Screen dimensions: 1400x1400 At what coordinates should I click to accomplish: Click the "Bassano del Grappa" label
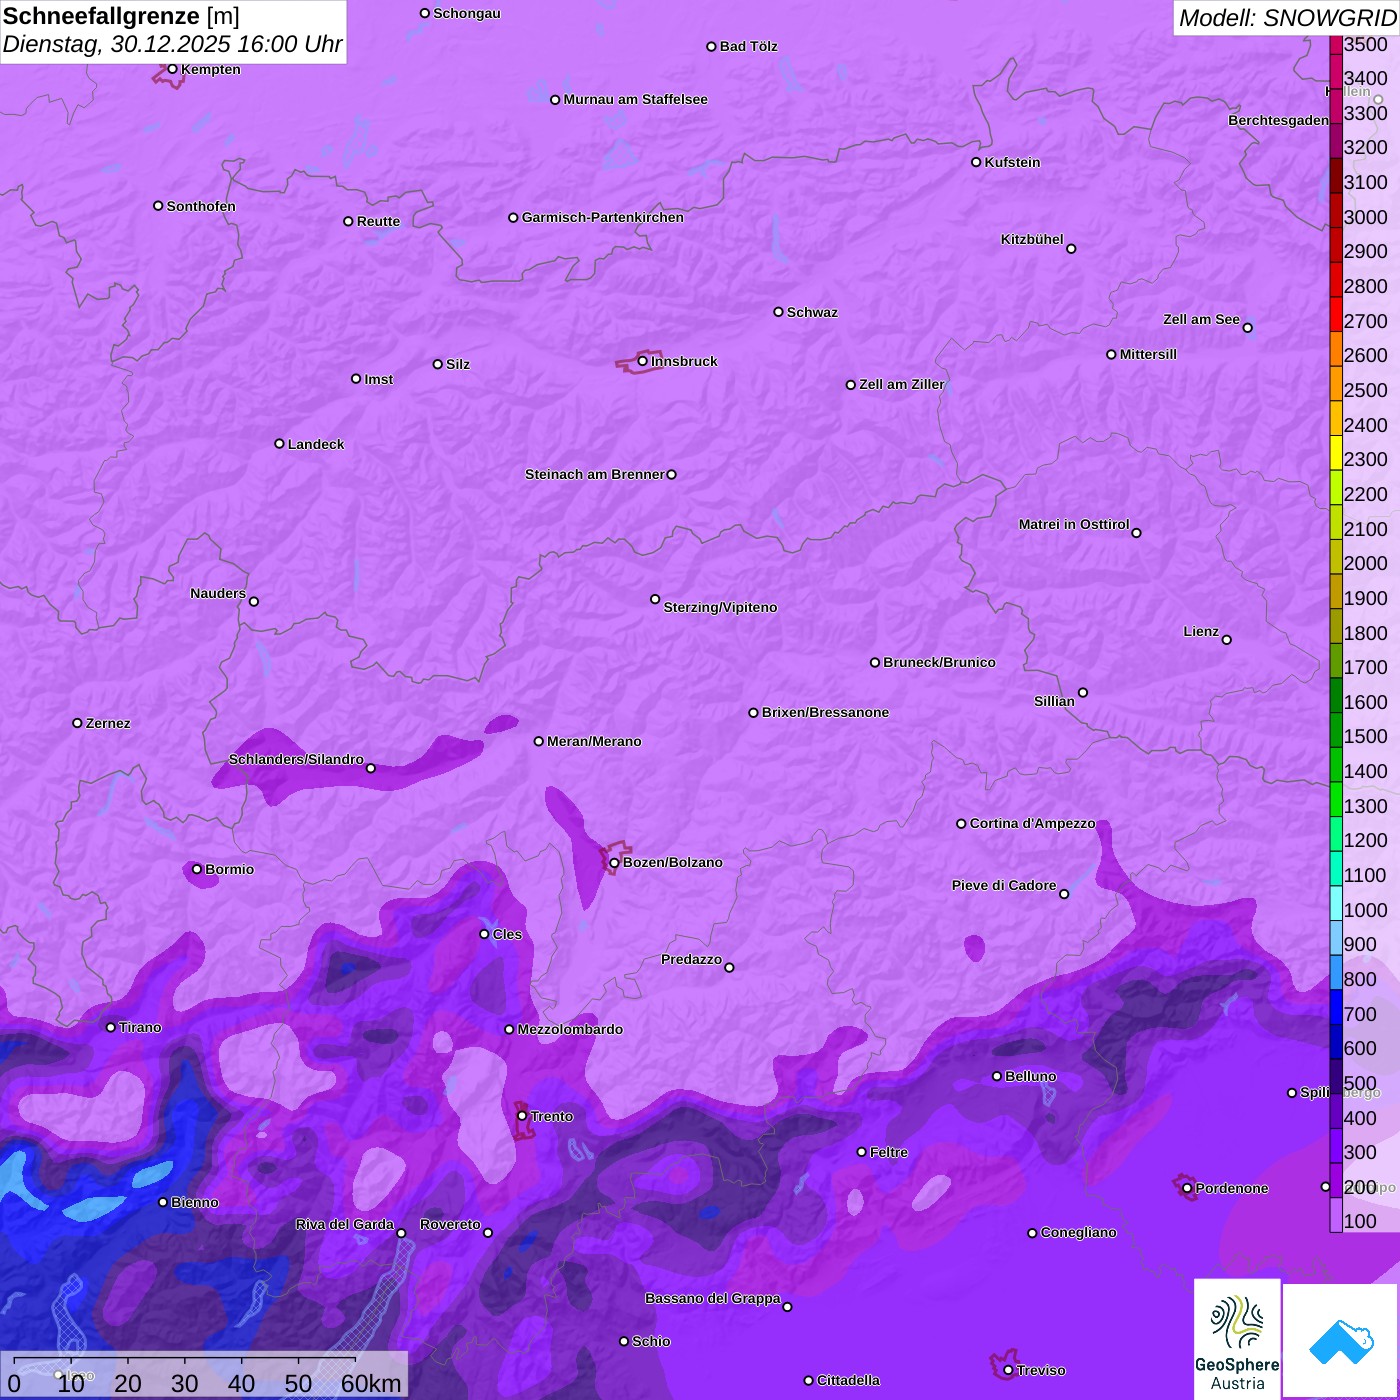click(713, 1298)
